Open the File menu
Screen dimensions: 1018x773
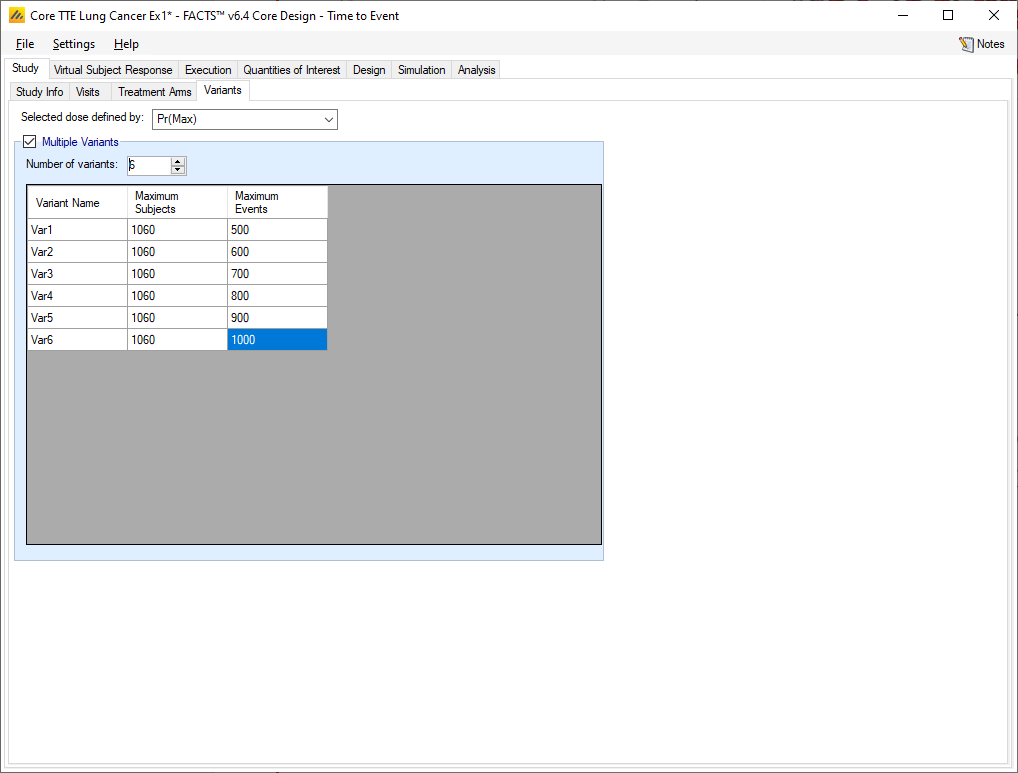(25, 44)
